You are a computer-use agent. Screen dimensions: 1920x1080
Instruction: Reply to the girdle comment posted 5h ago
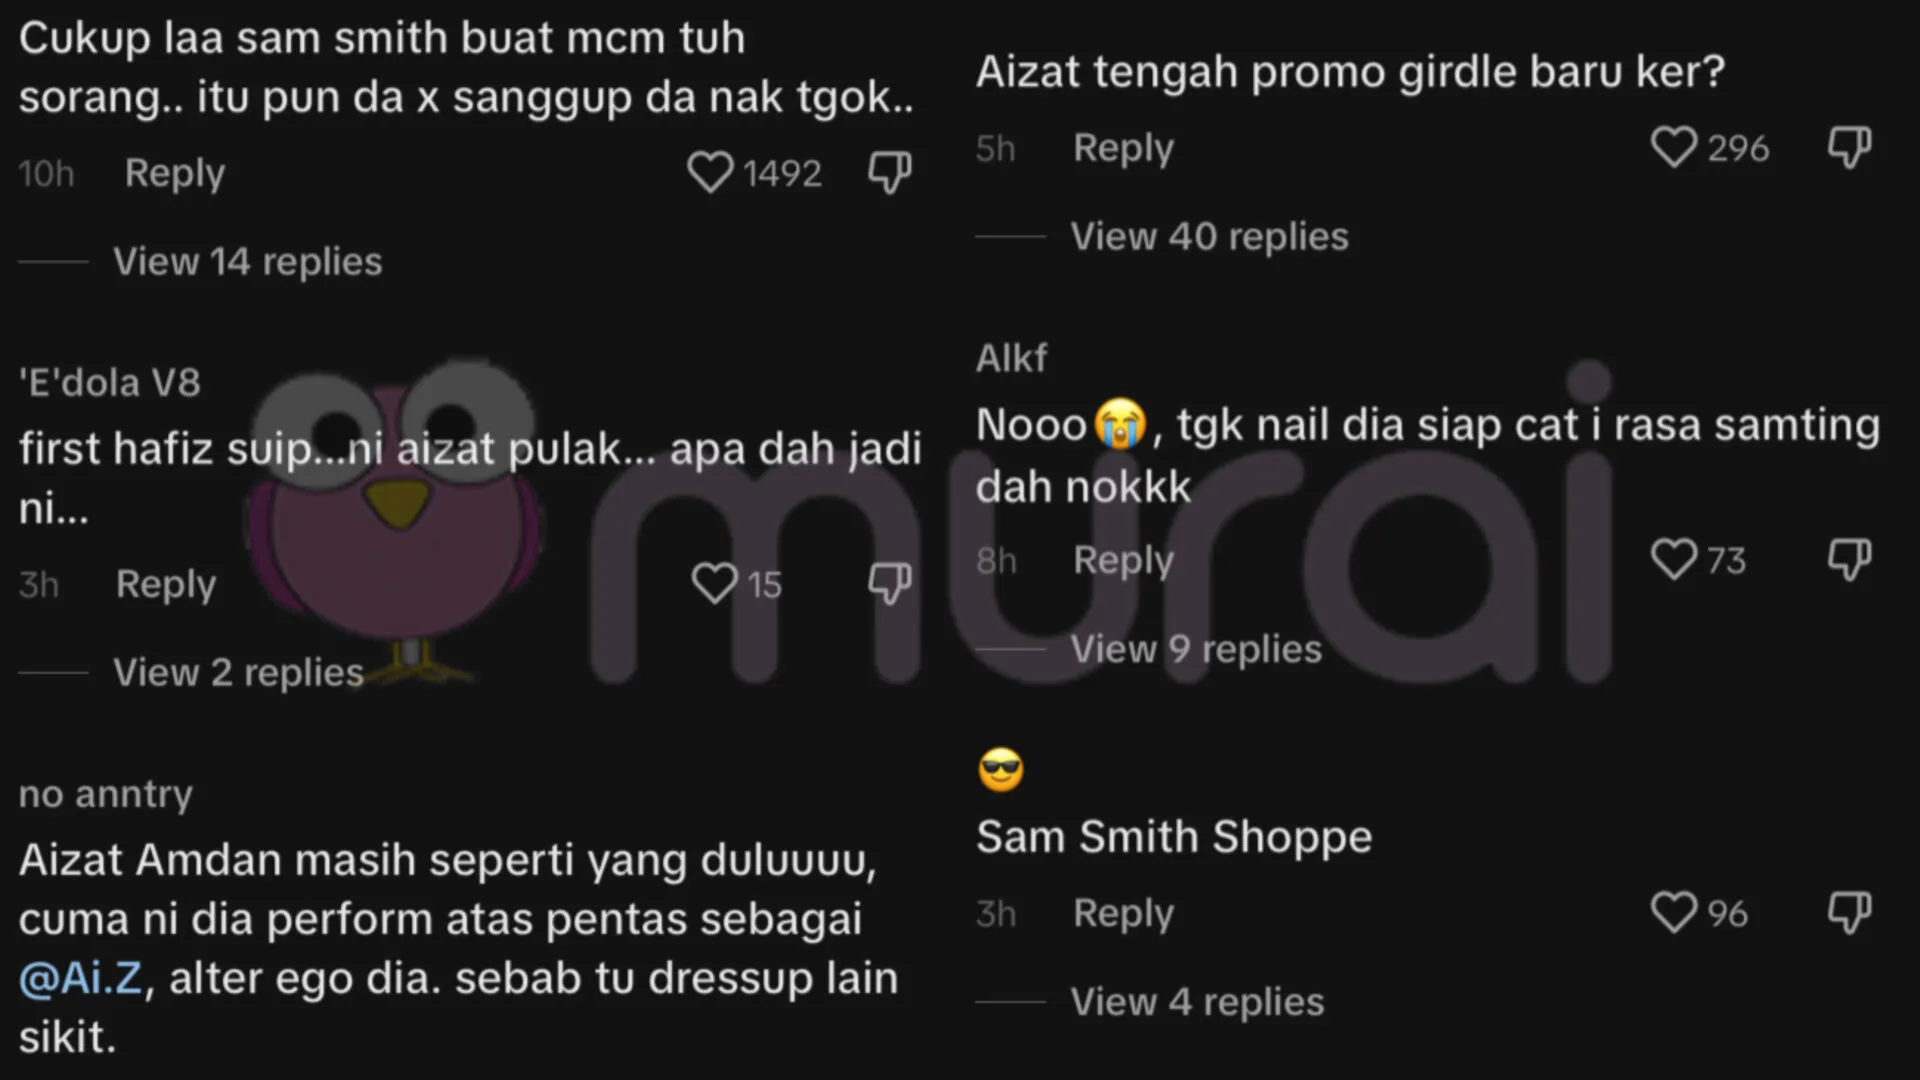click(1123, 149)
